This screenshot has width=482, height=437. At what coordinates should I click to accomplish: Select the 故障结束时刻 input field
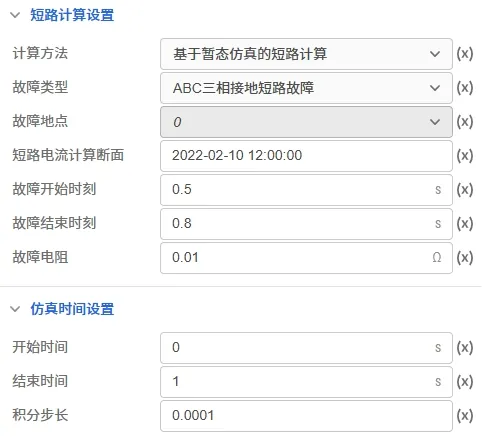tap(306, 224)
